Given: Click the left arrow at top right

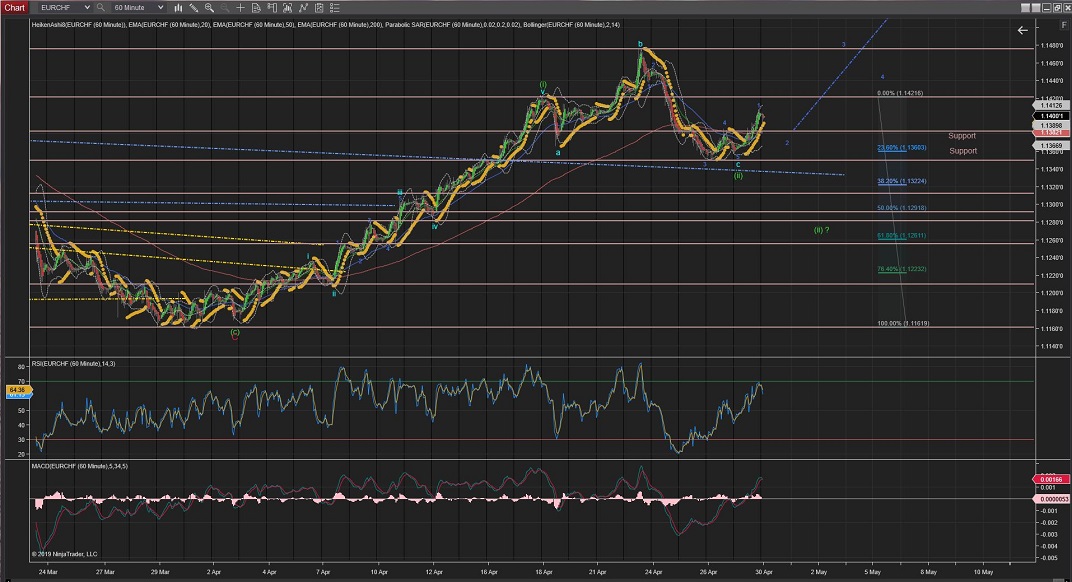Looking at the screenshot, I should pos(1022,30).
